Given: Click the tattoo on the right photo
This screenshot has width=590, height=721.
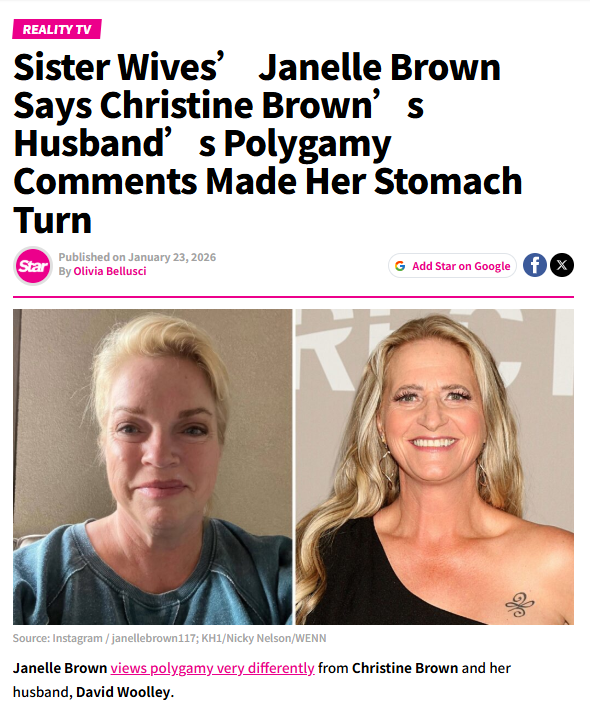Looking at the screenshot, I should click(x=520, y=604).
